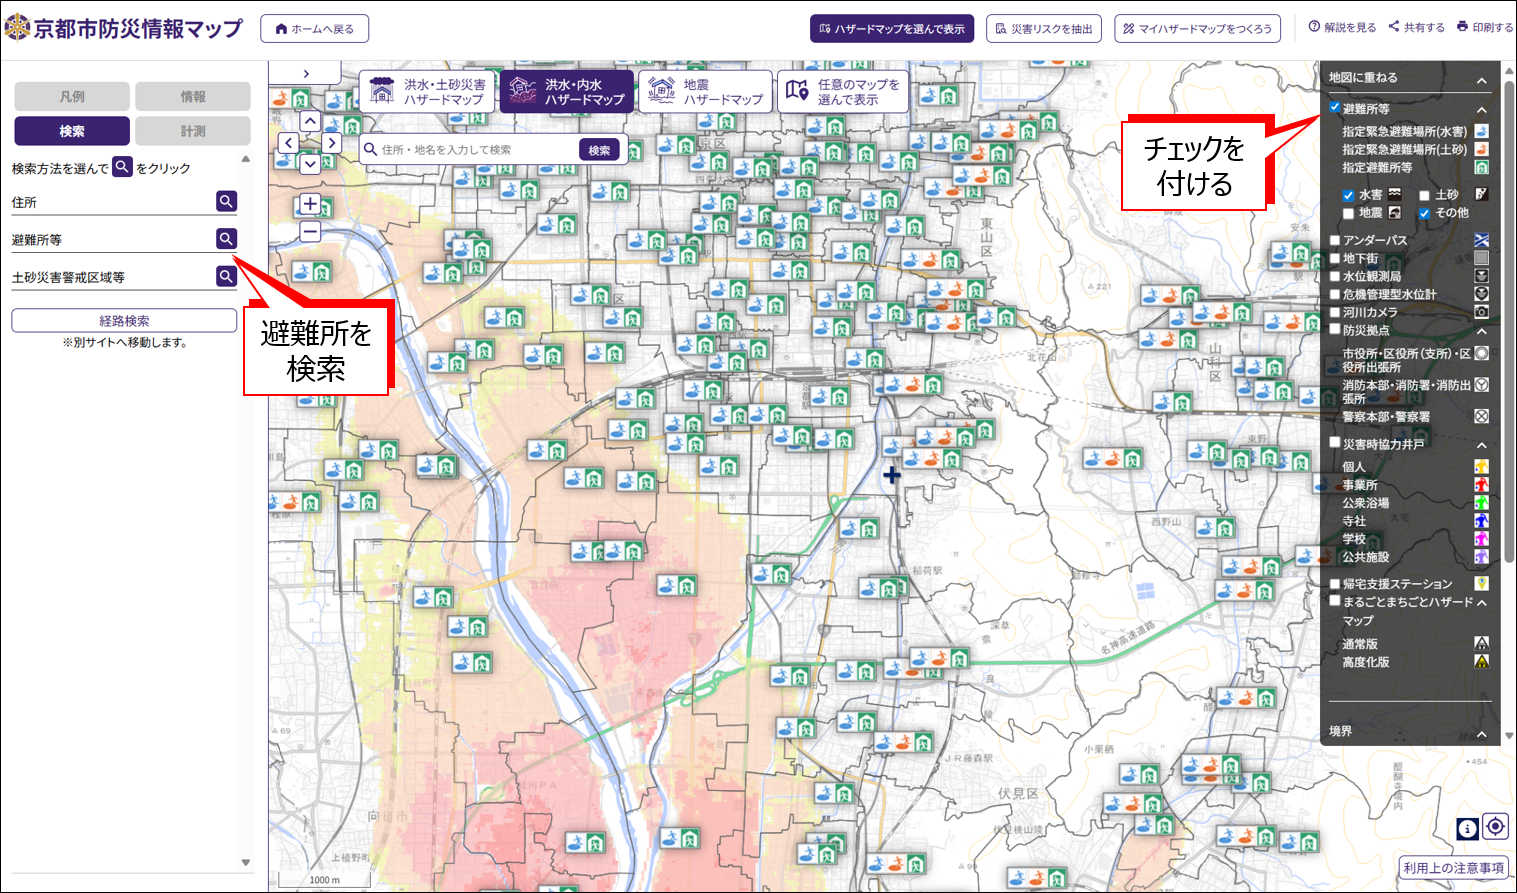Uncheck the その他 filter checkbox

point(1424,213)
